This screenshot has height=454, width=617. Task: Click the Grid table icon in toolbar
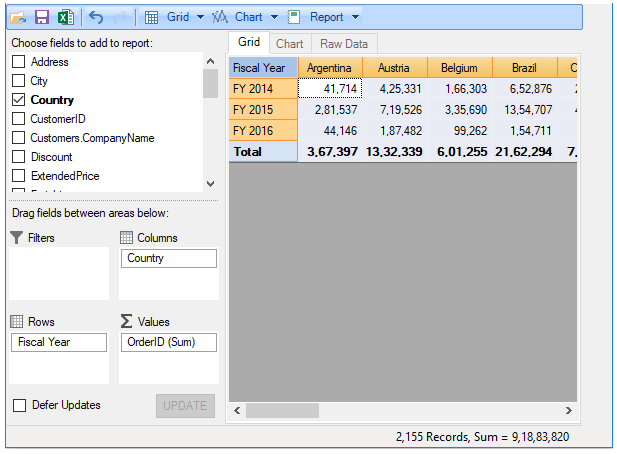(152, 17)
